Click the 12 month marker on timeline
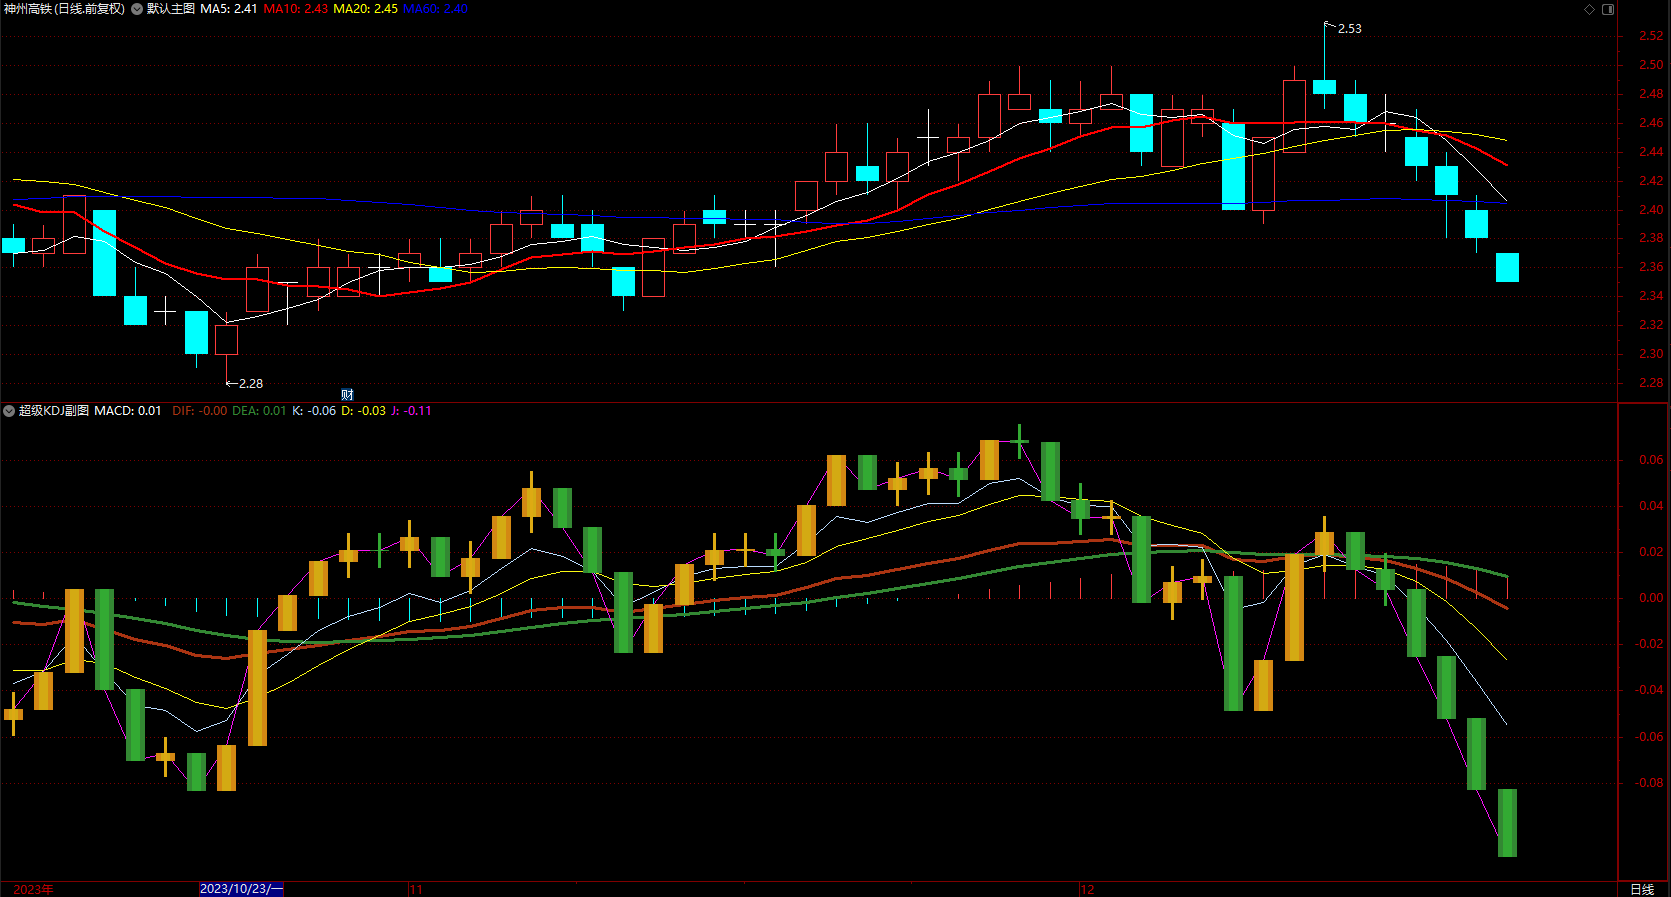The width and height of the screenshot is (1671, 897). (1087, 889)
